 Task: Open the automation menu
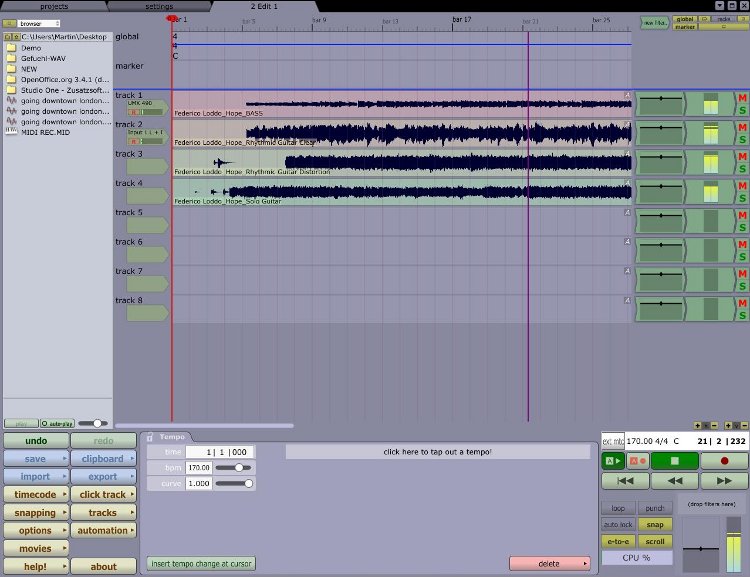point(103,530)
